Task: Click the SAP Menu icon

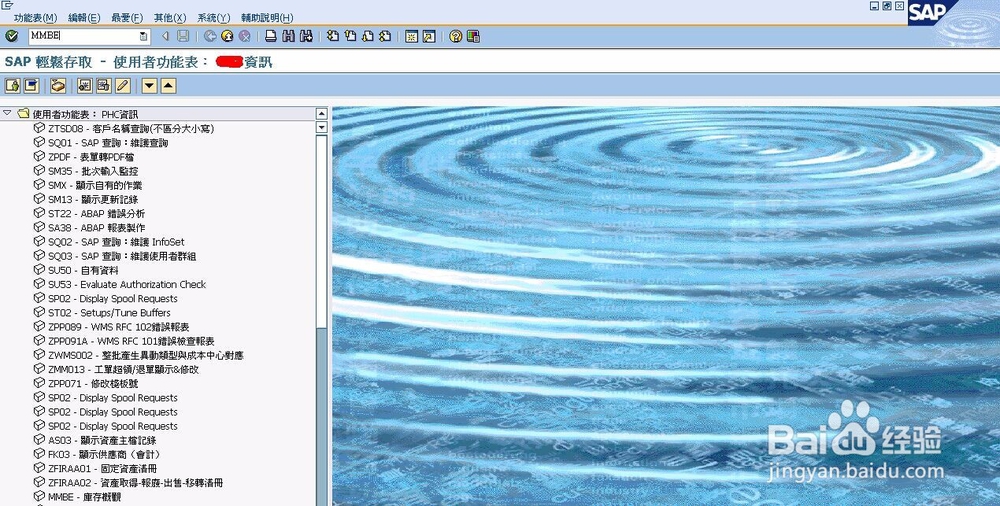Action: point(31,86)
